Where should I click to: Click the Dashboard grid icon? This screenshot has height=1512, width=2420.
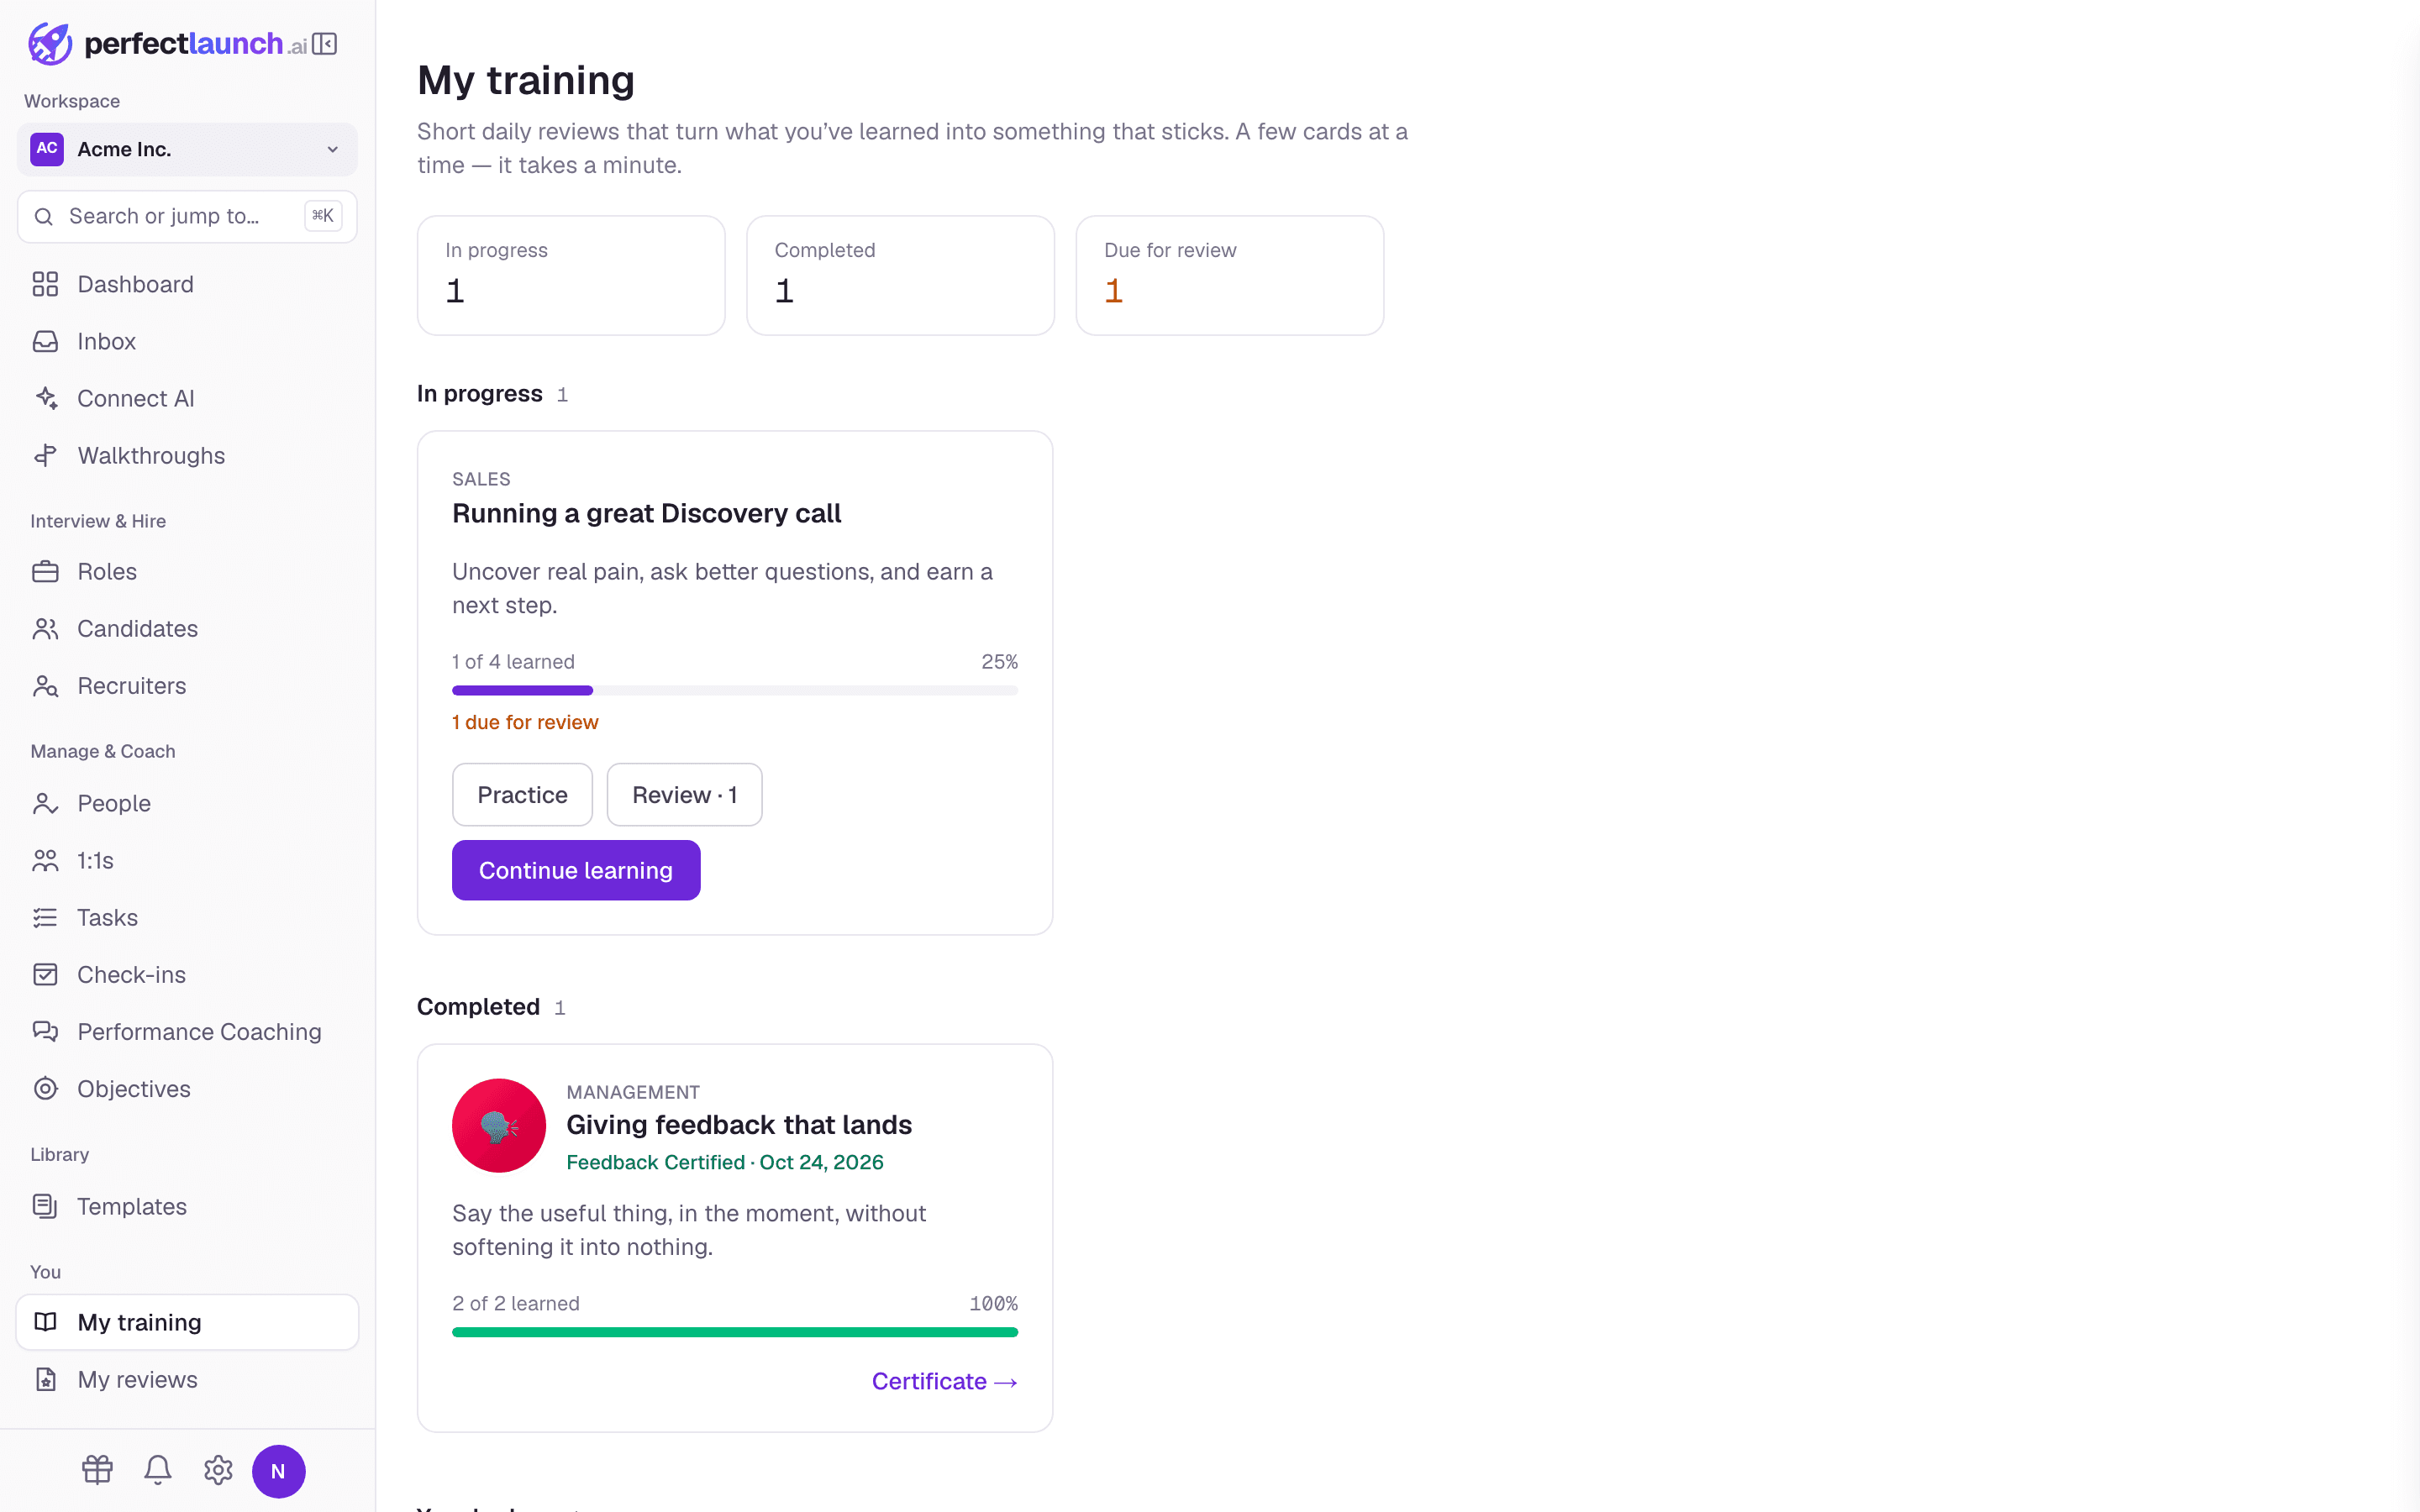(x=45, y=284)
